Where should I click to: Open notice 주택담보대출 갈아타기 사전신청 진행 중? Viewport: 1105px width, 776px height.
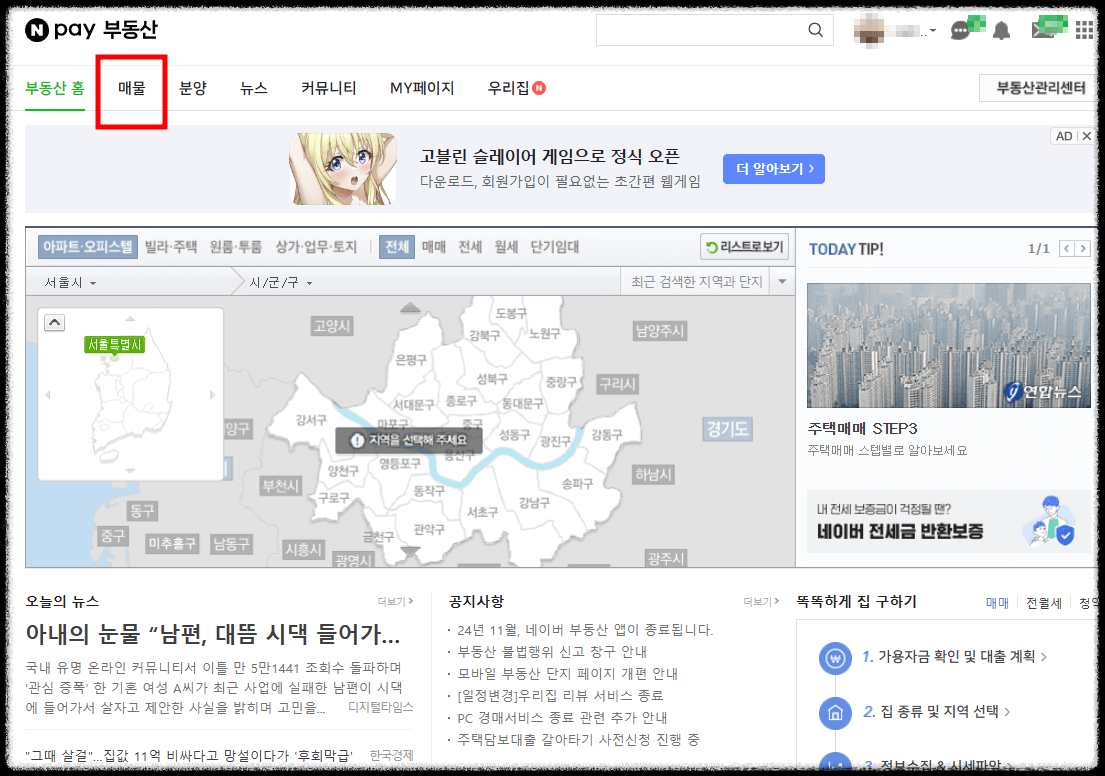[x=578, y=739]
